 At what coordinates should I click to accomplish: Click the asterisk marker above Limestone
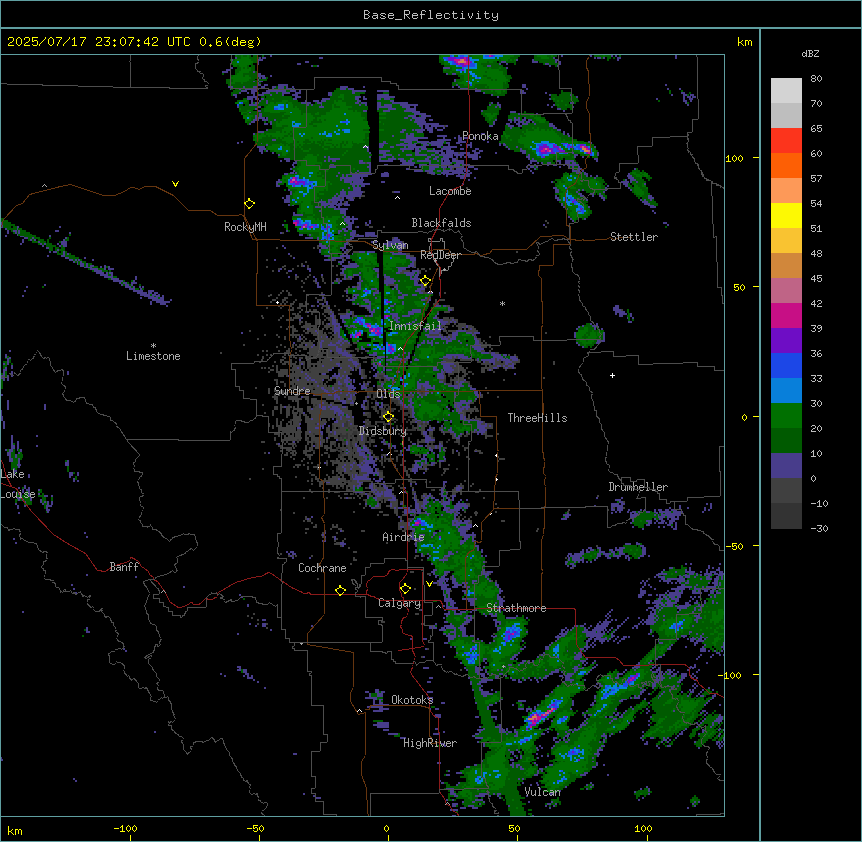153,346
